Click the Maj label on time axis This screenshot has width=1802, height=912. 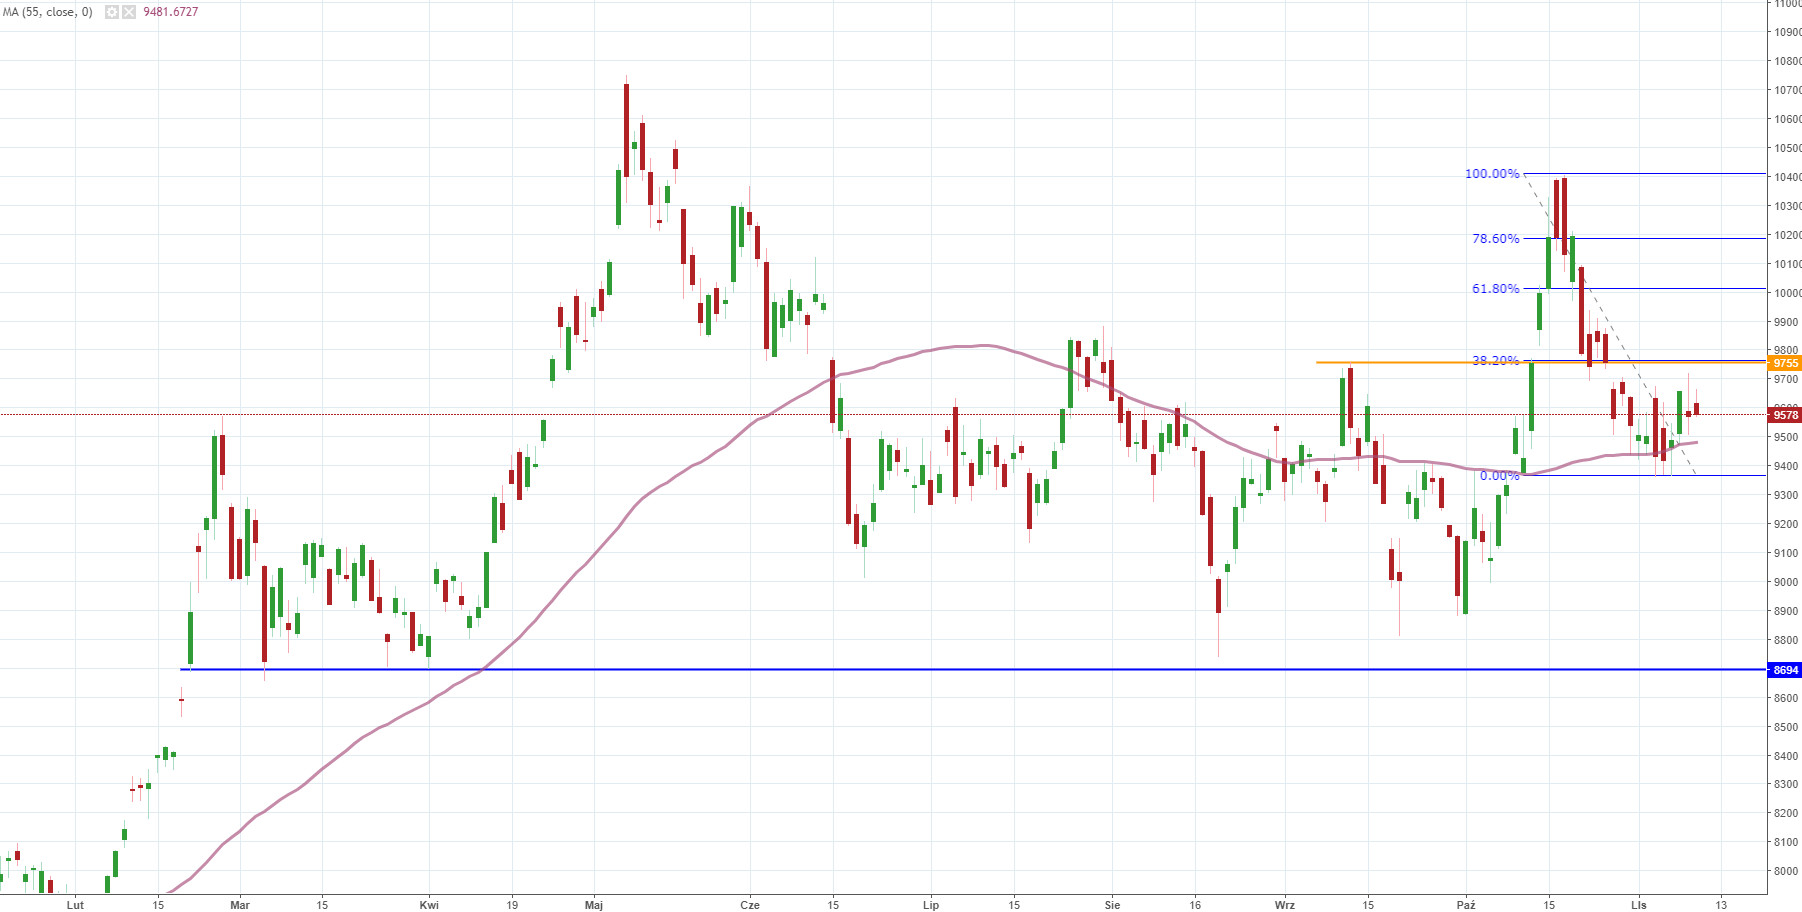click(594, 905)
